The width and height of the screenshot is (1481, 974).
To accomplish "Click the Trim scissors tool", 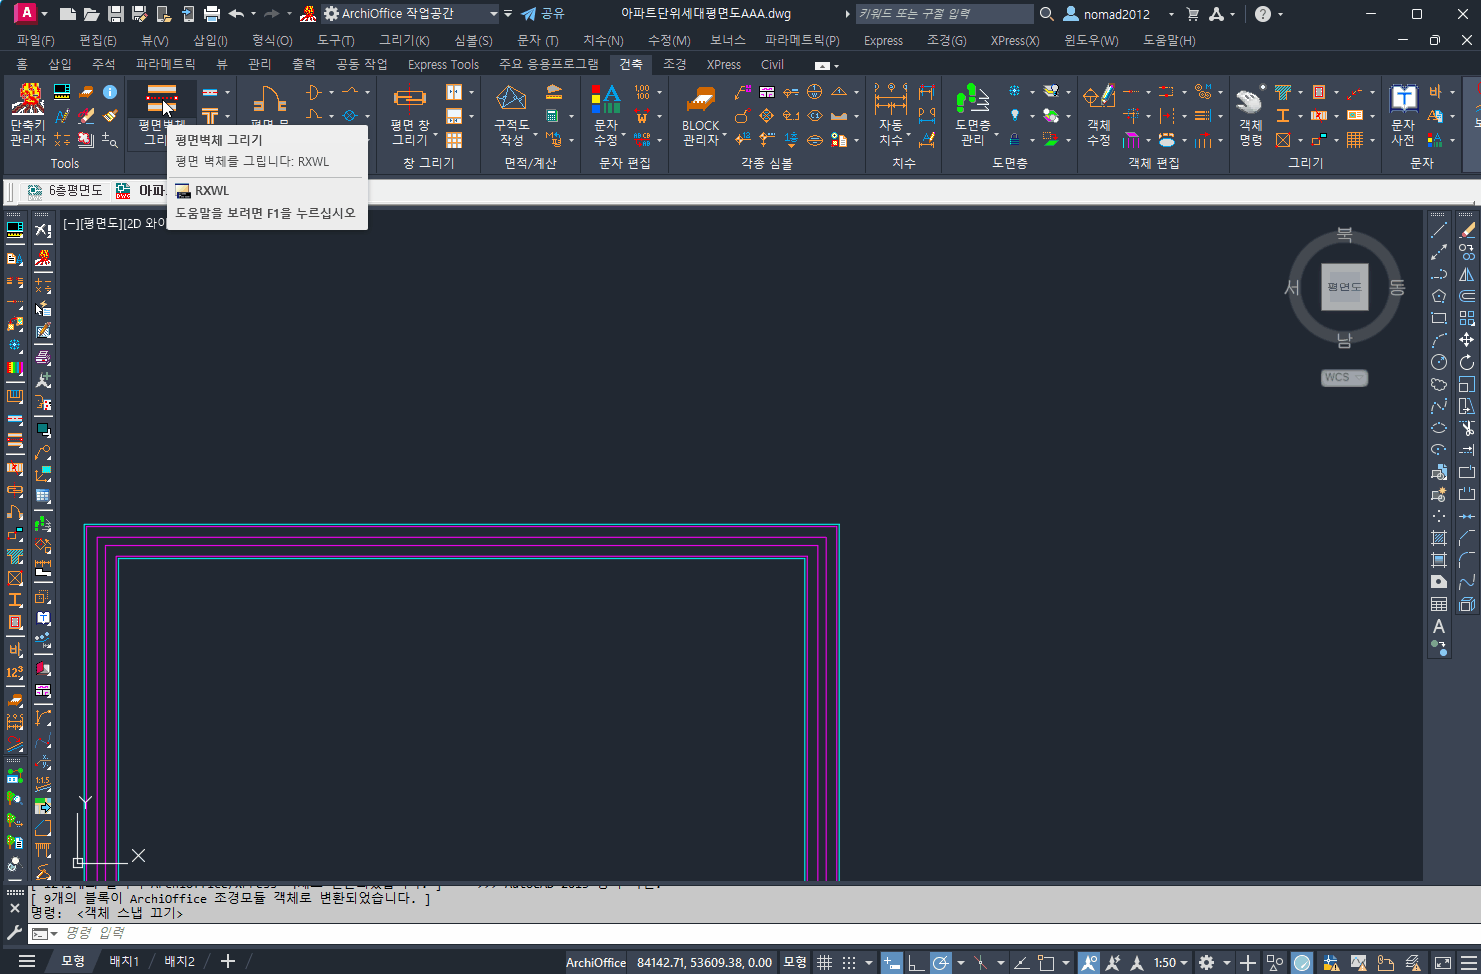I will (x=1467, y=428).
